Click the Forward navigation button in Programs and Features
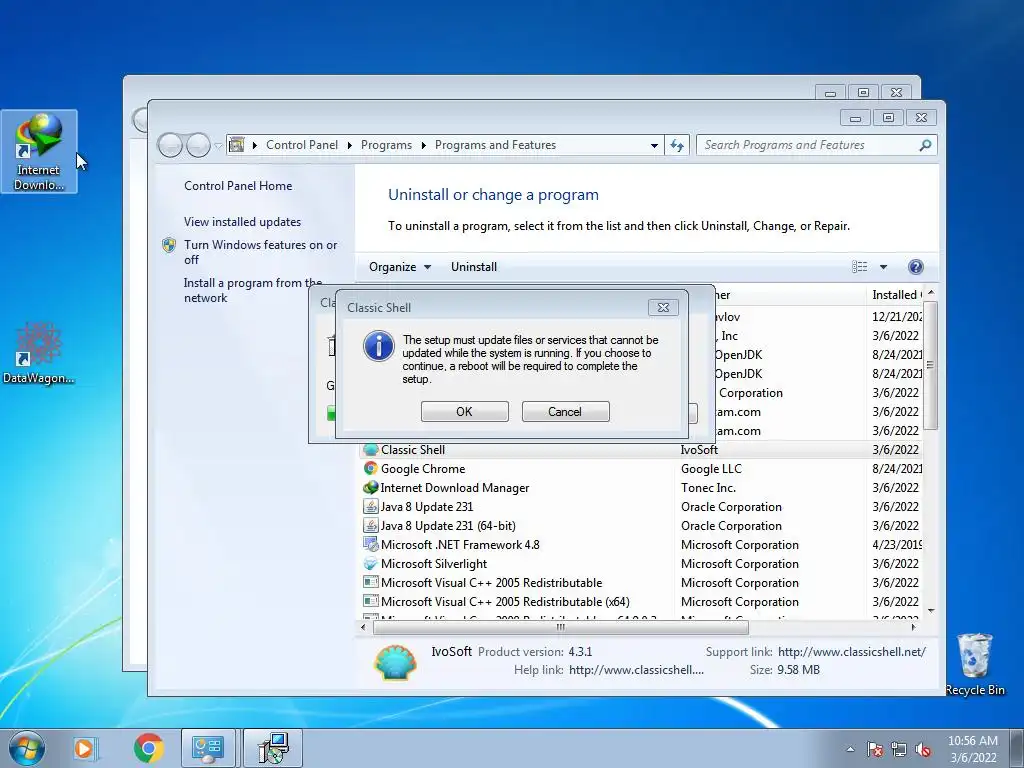 (198, 145)
